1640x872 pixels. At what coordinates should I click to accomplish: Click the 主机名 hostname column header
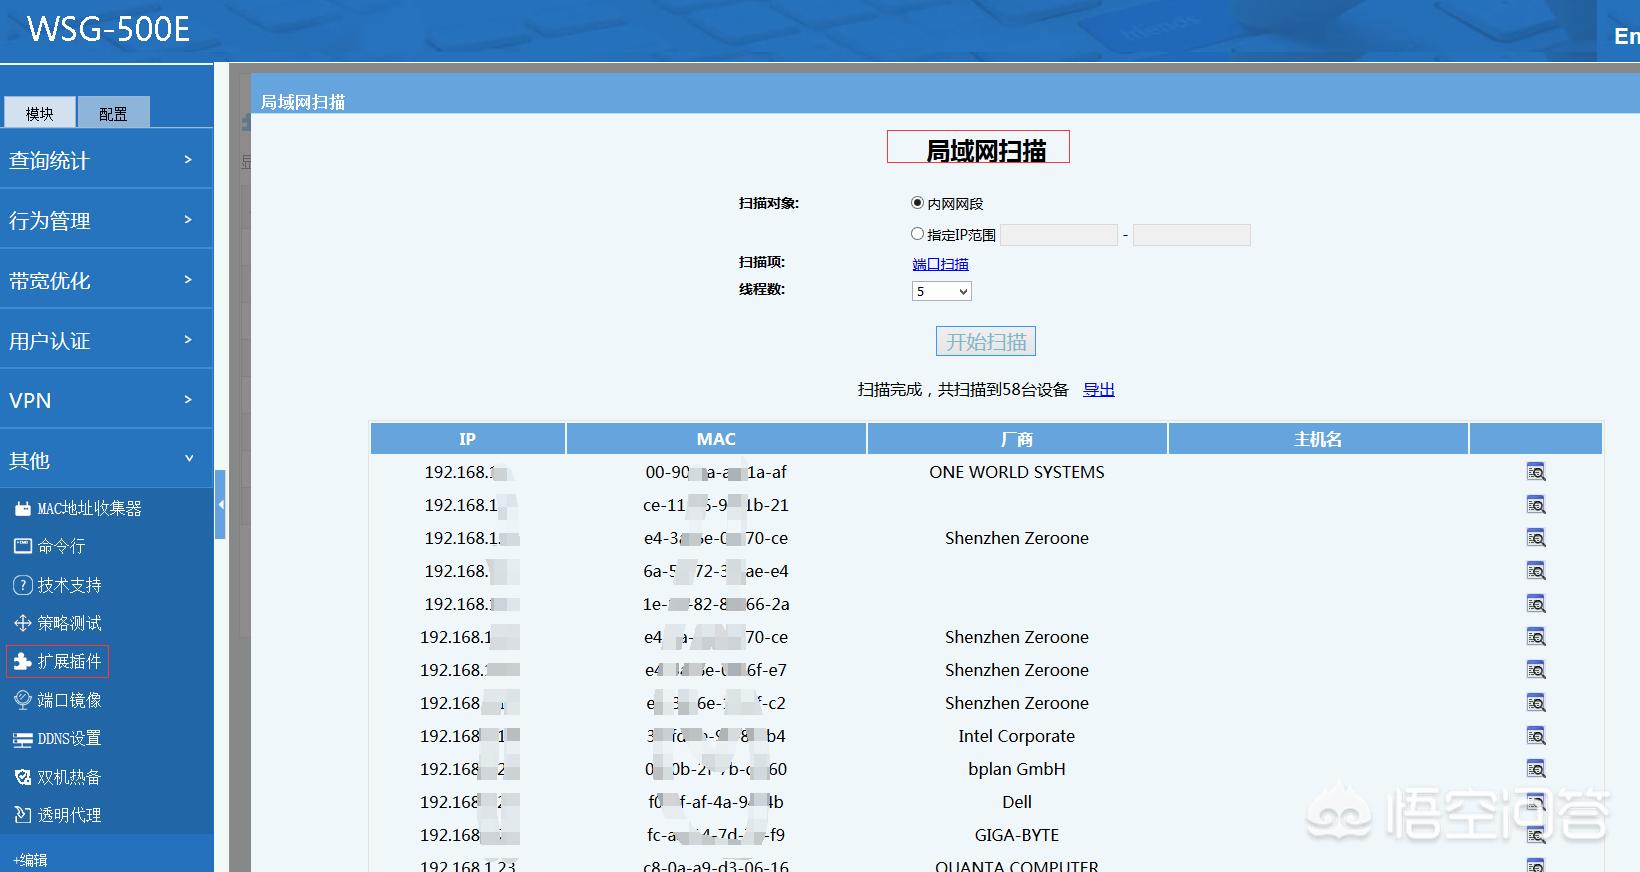1318,439
